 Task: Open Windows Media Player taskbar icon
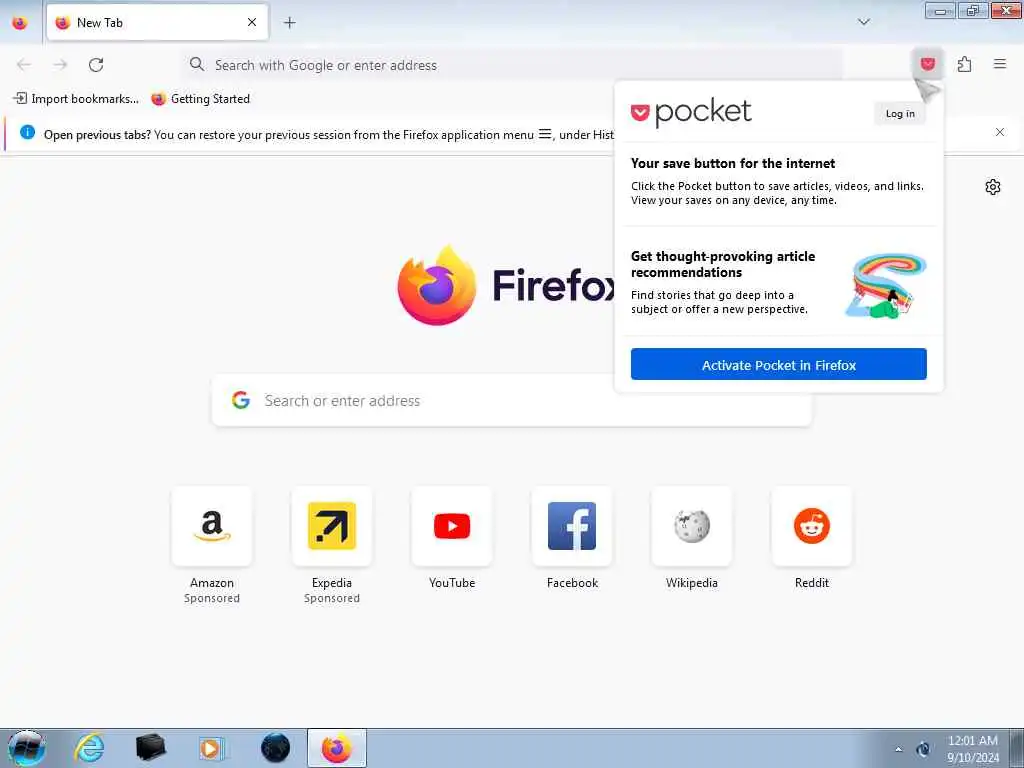(211, 748)
